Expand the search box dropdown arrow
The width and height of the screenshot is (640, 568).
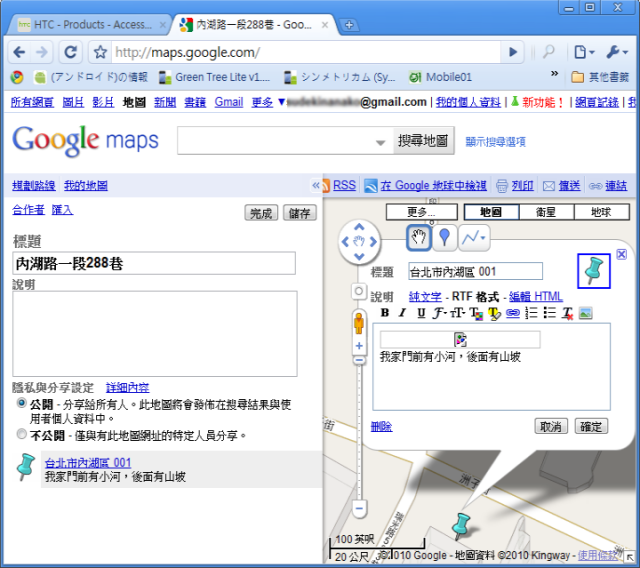[380, 142]
